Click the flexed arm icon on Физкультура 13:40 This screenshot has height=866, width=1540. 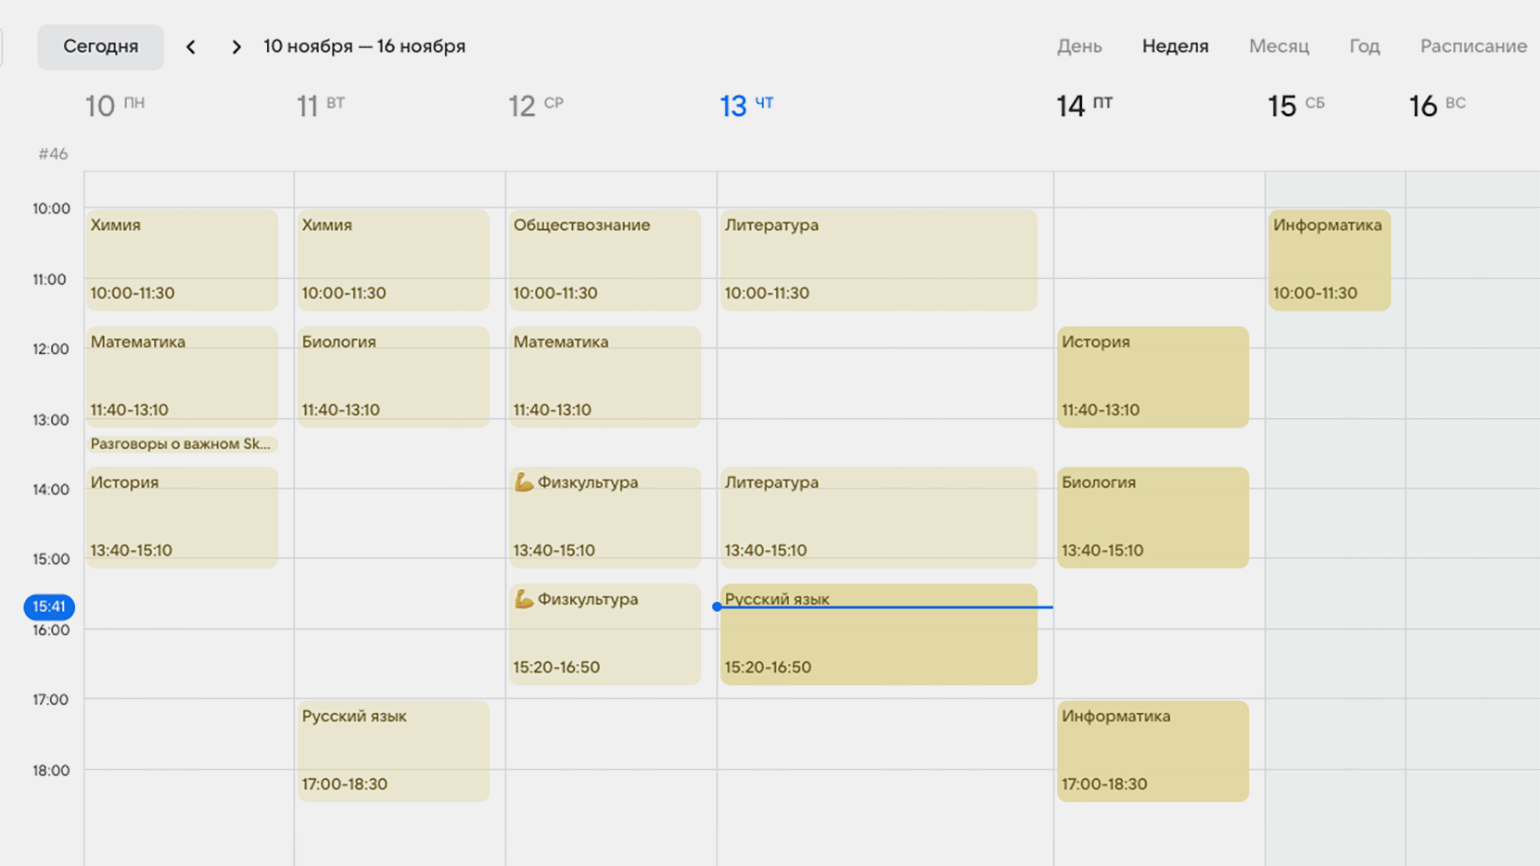[x=524, y=483]
